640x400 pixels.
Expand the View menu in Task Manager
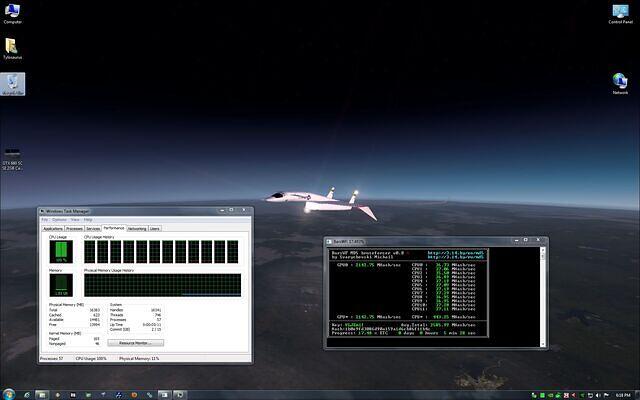click(74, 220)
